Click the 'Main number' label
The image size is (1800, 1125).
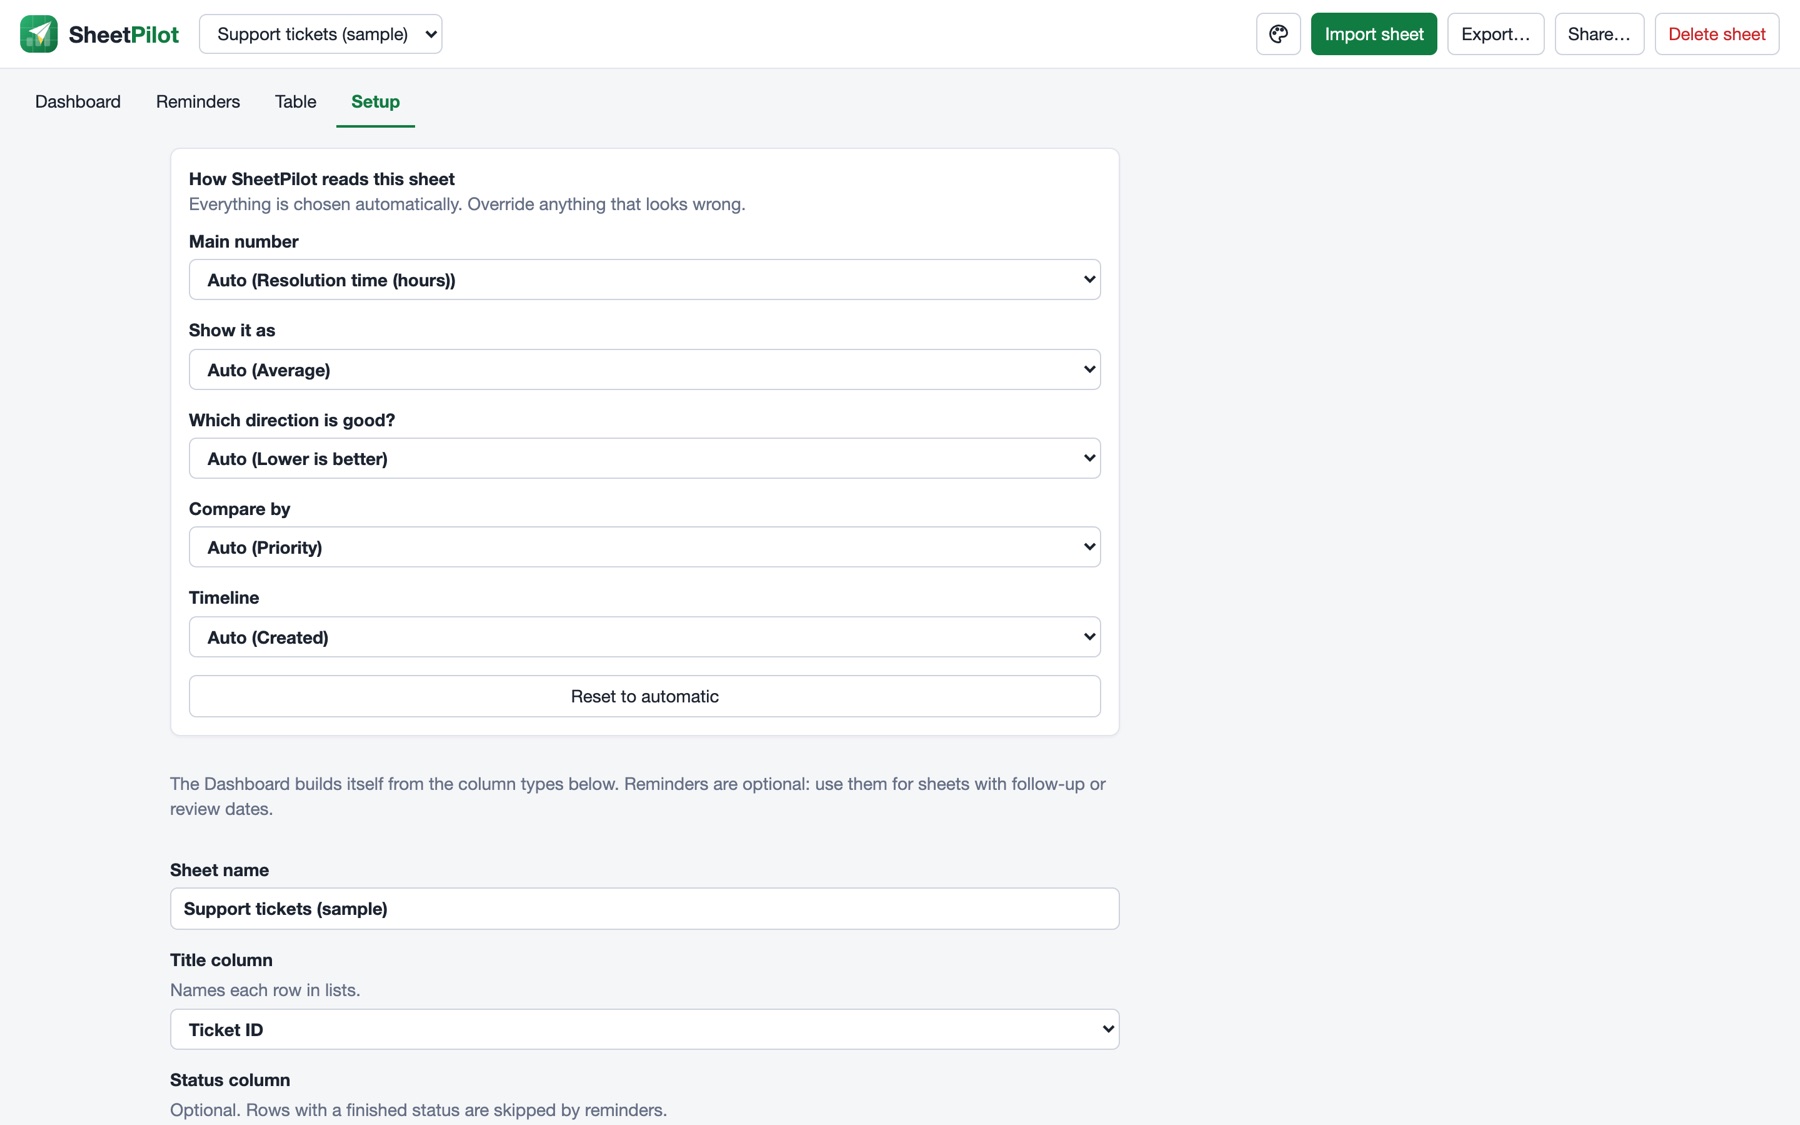pos(244,242)
